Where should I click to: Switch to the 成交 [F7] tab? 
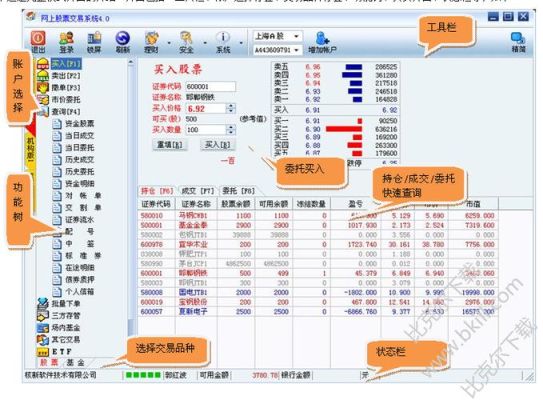(198, 191)
